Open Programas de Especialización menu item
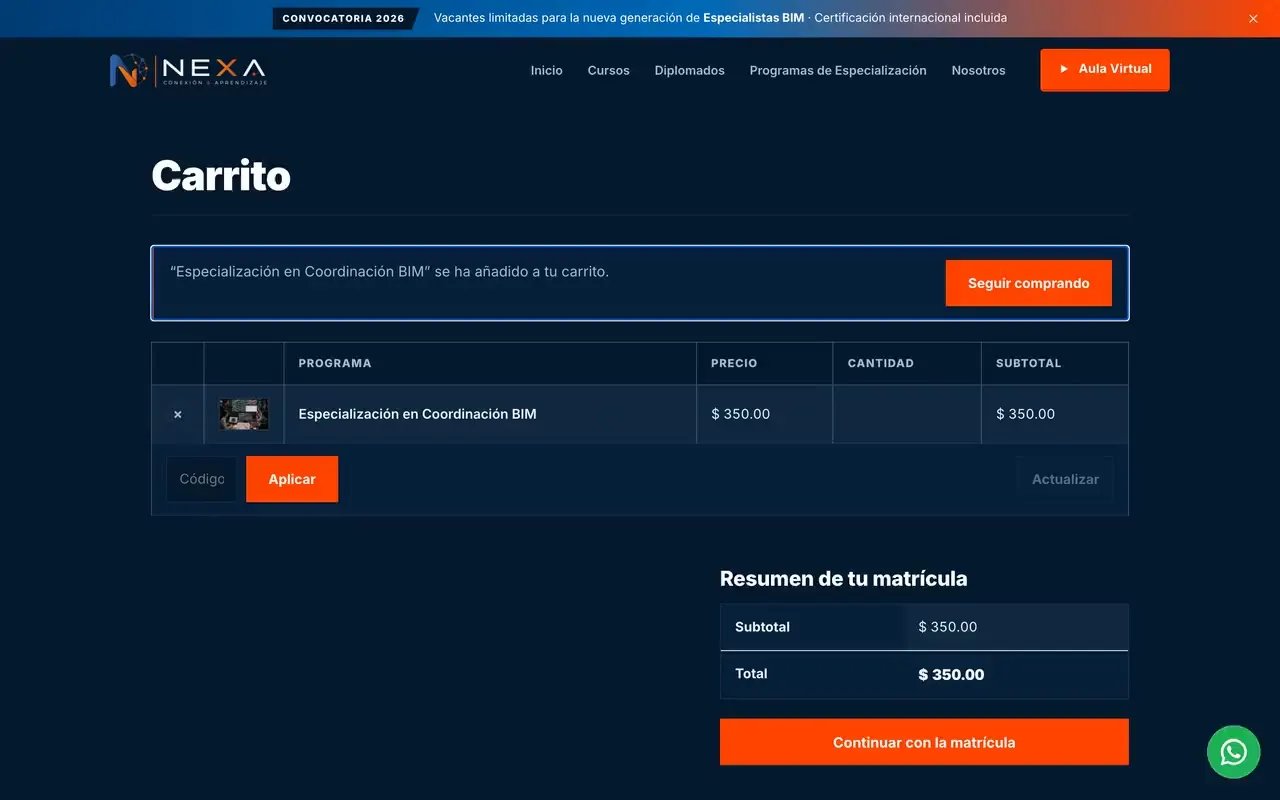This screenshot has width=1280, height=800. [x=838, y=70]
